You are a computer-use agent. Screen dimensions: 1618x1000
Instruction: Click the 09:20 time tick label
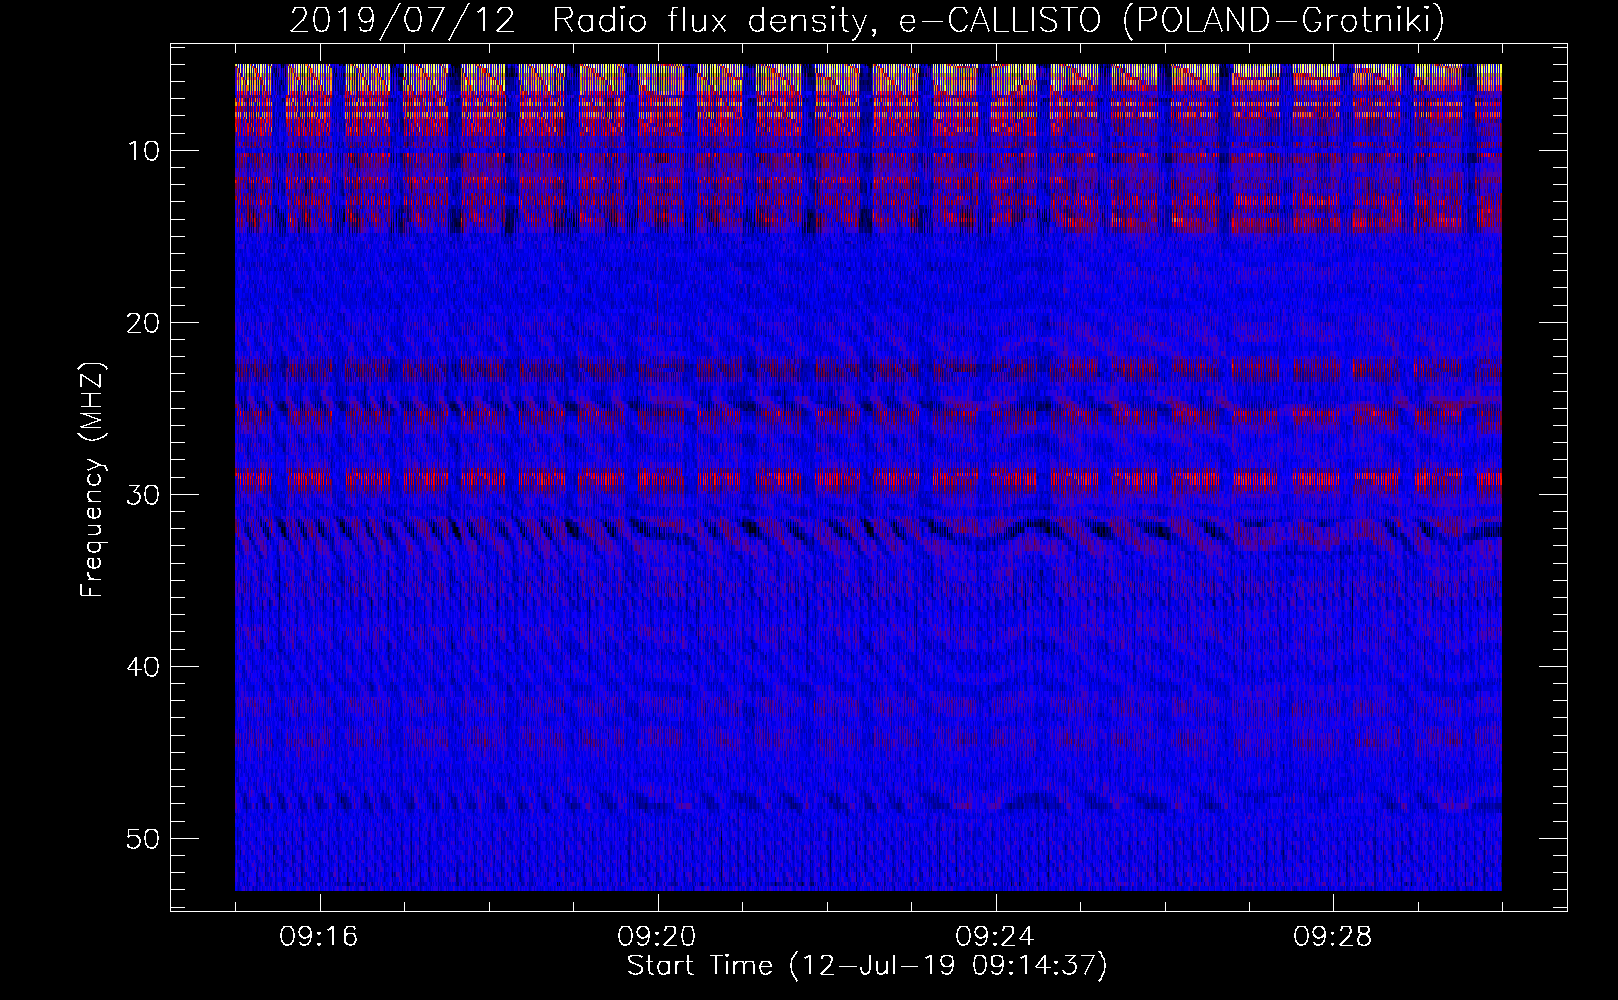[x=657, y=937]
